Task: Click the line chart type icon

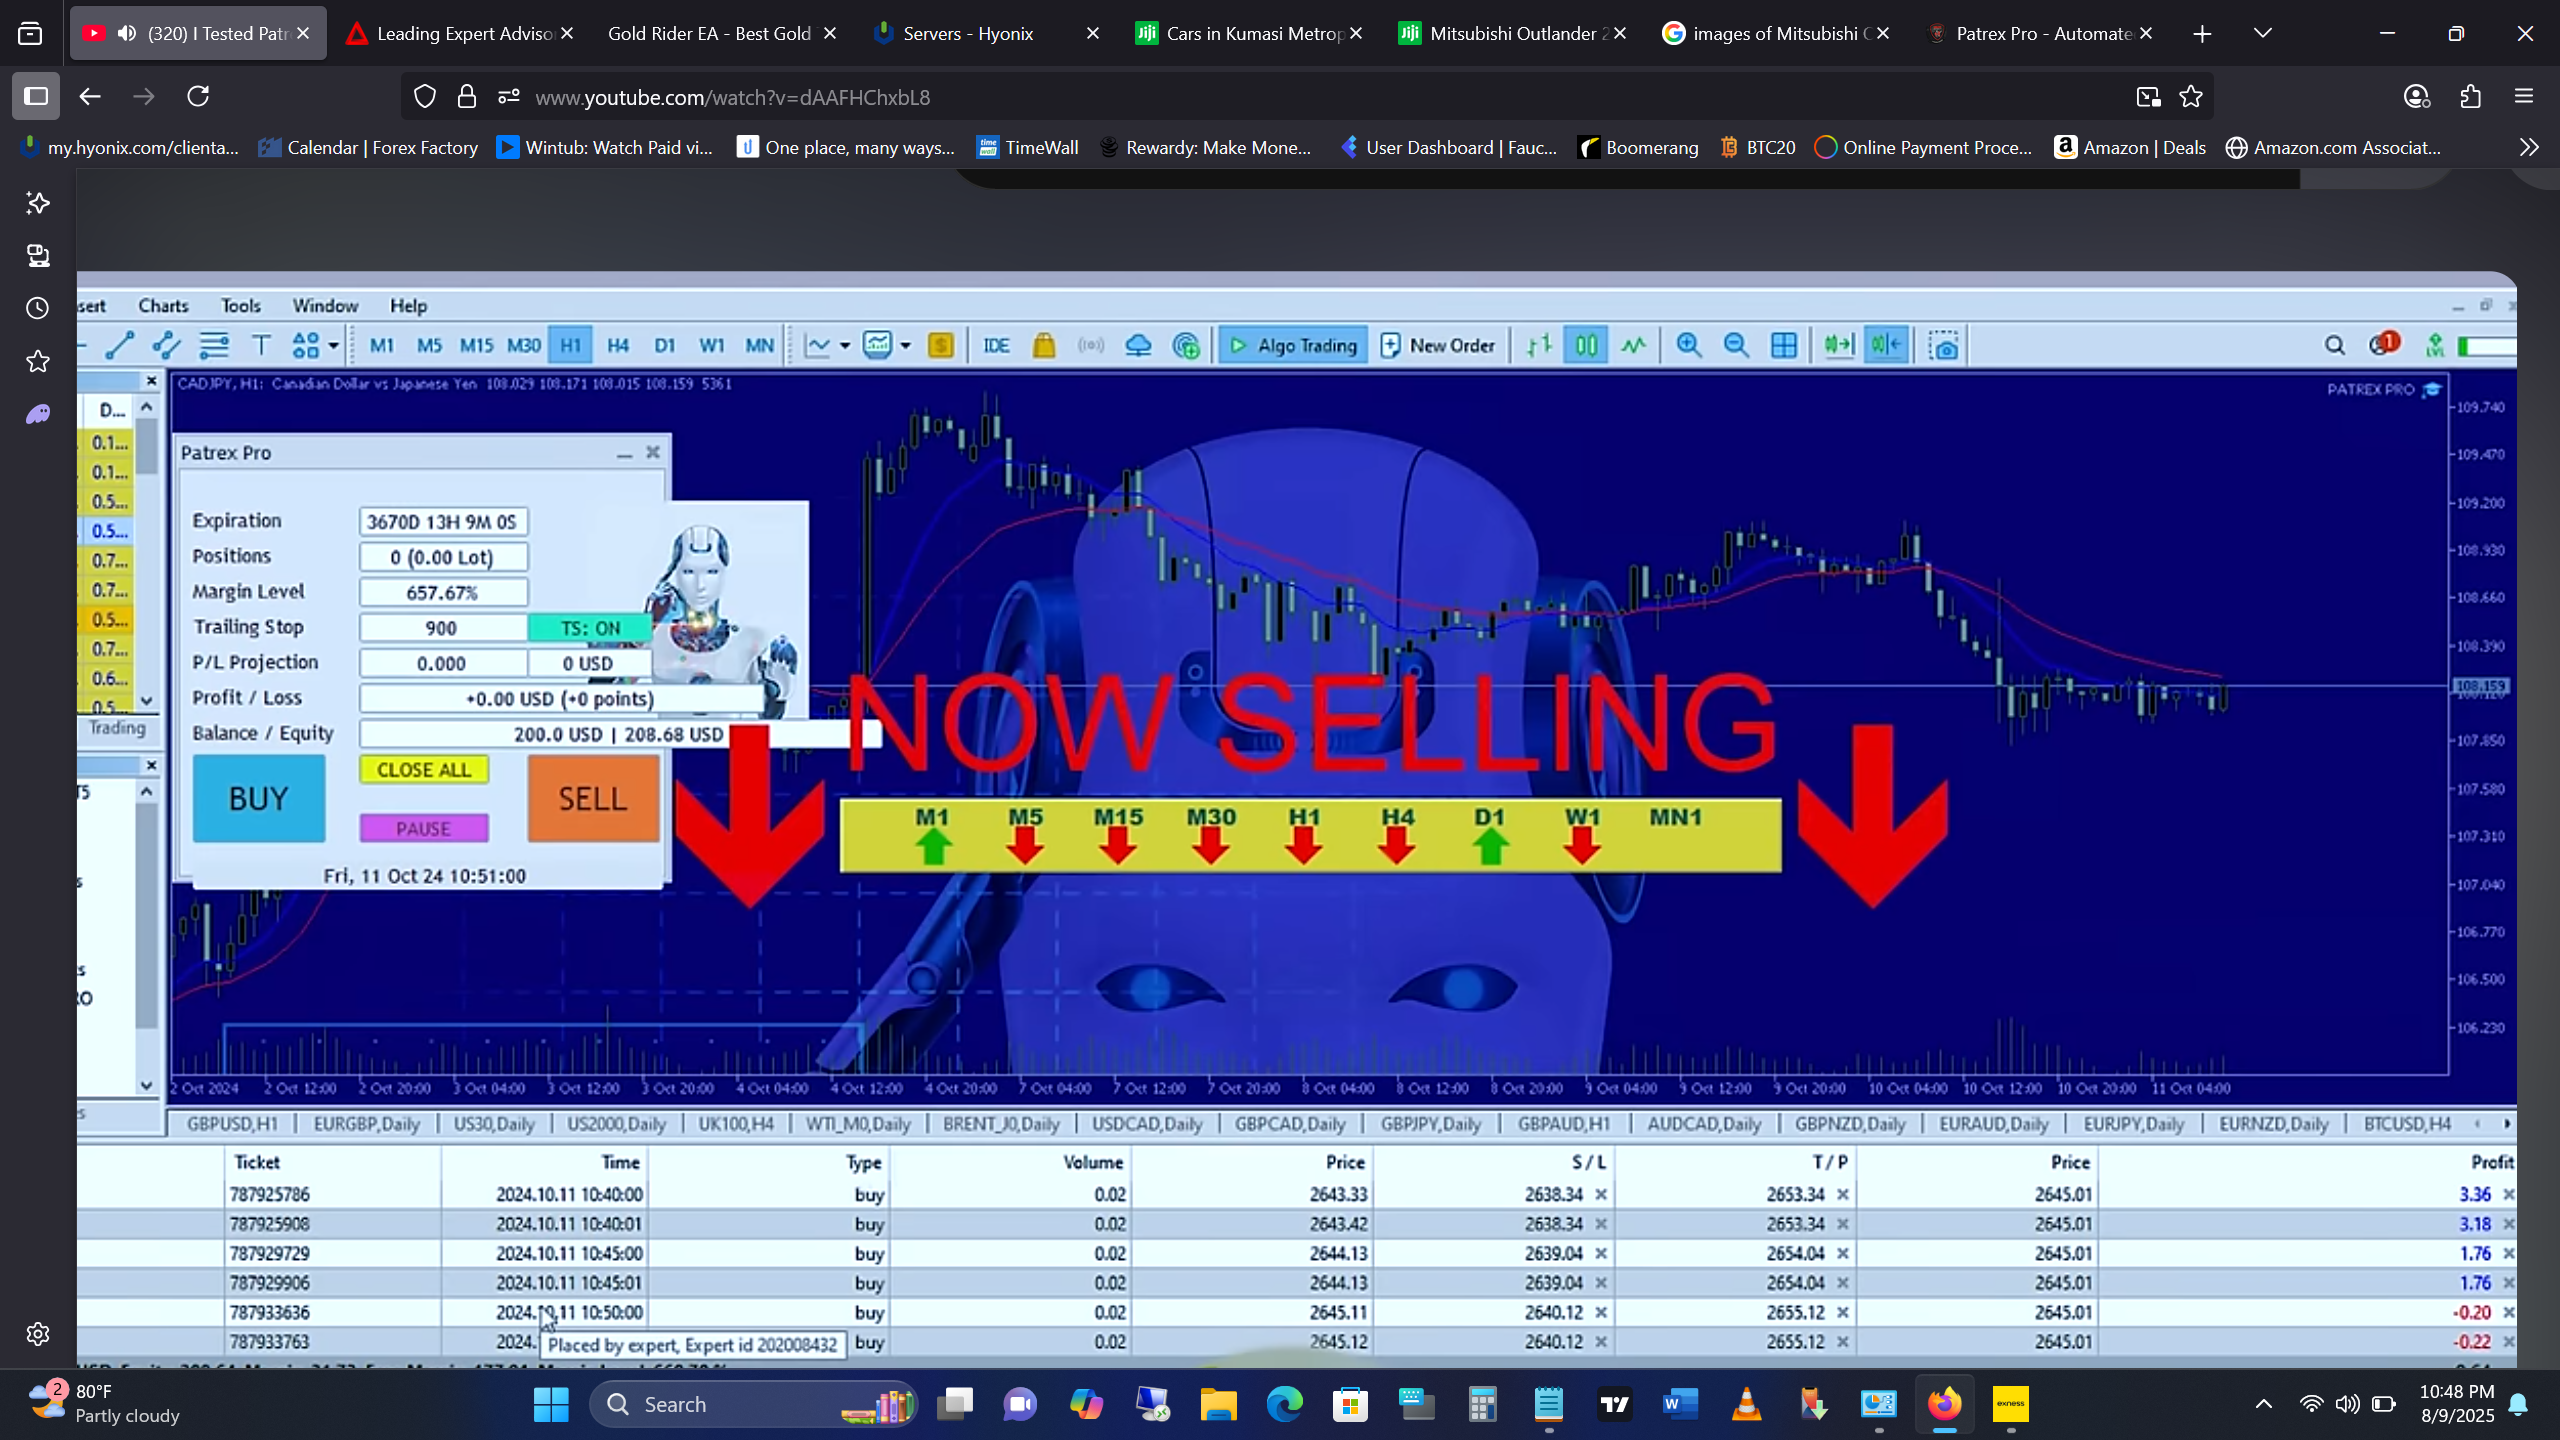Action: coord(1634,346)
